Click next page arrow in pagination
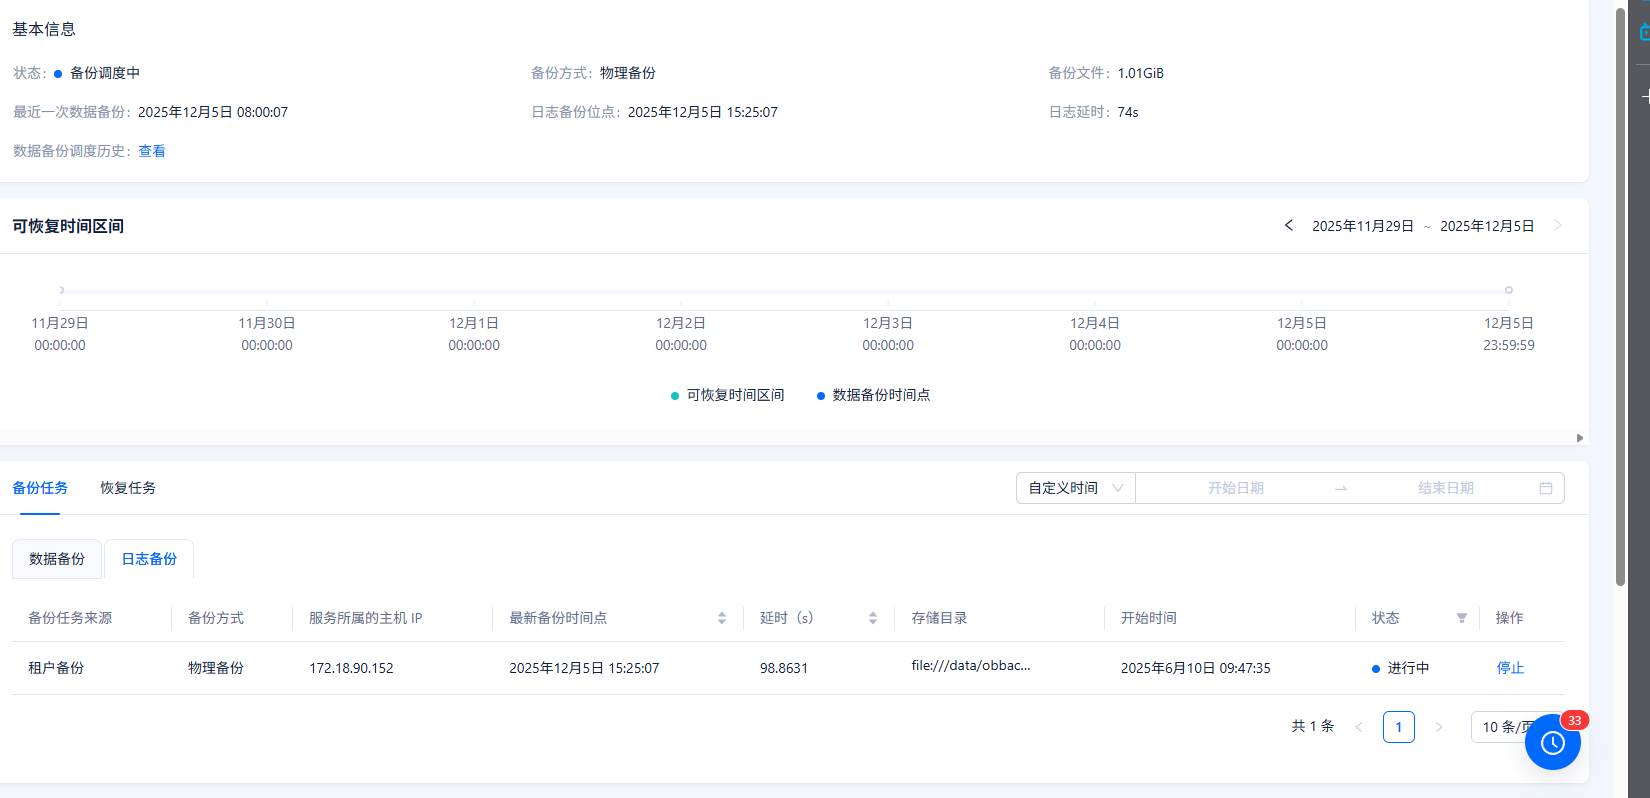1650x798 pixels. pos(1438,727)
